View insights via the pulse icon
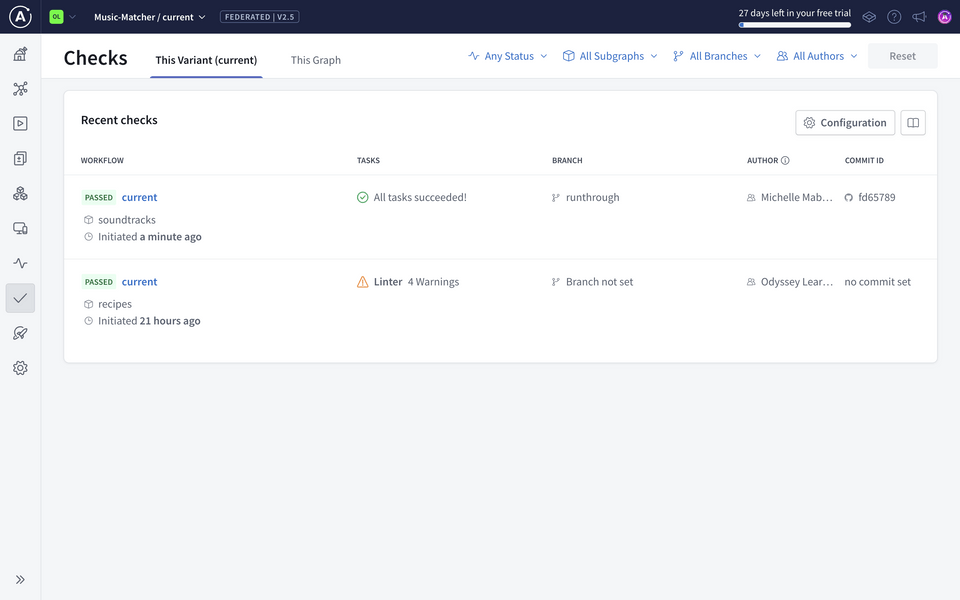Screen dimensions: 960x600 coord(19,262)
